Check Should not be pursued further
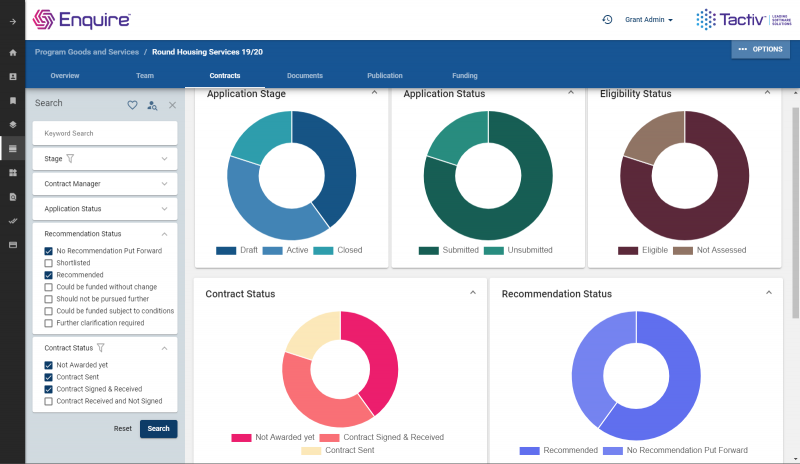 click(x=48, y=299)
